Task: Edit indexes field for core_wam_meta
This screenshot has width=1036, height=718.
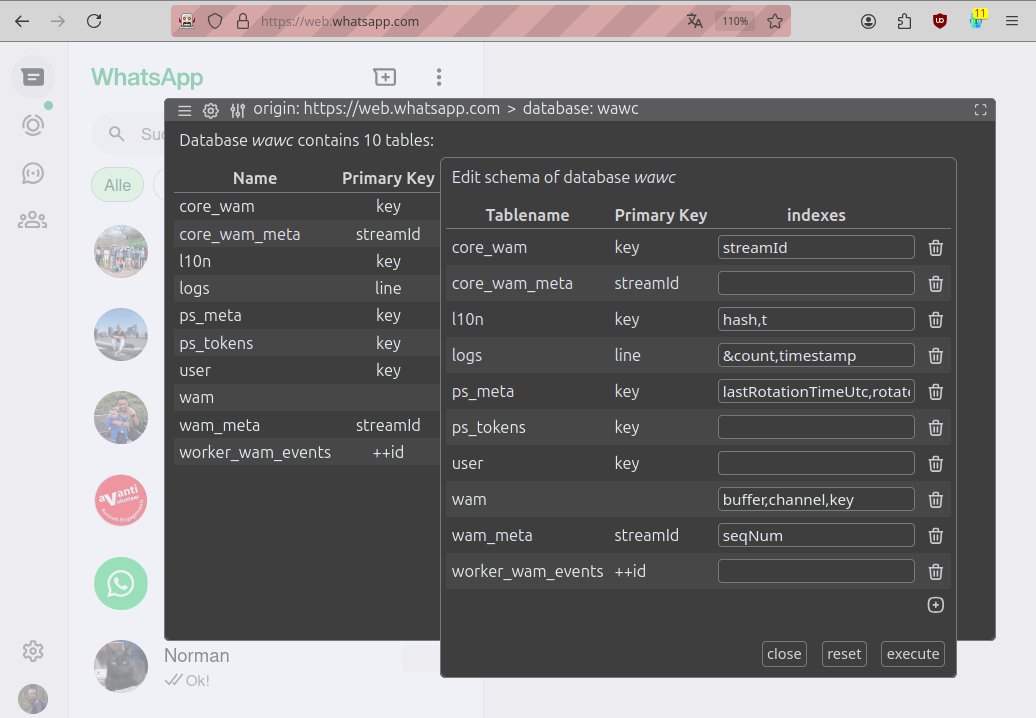Action: (816, 284)
